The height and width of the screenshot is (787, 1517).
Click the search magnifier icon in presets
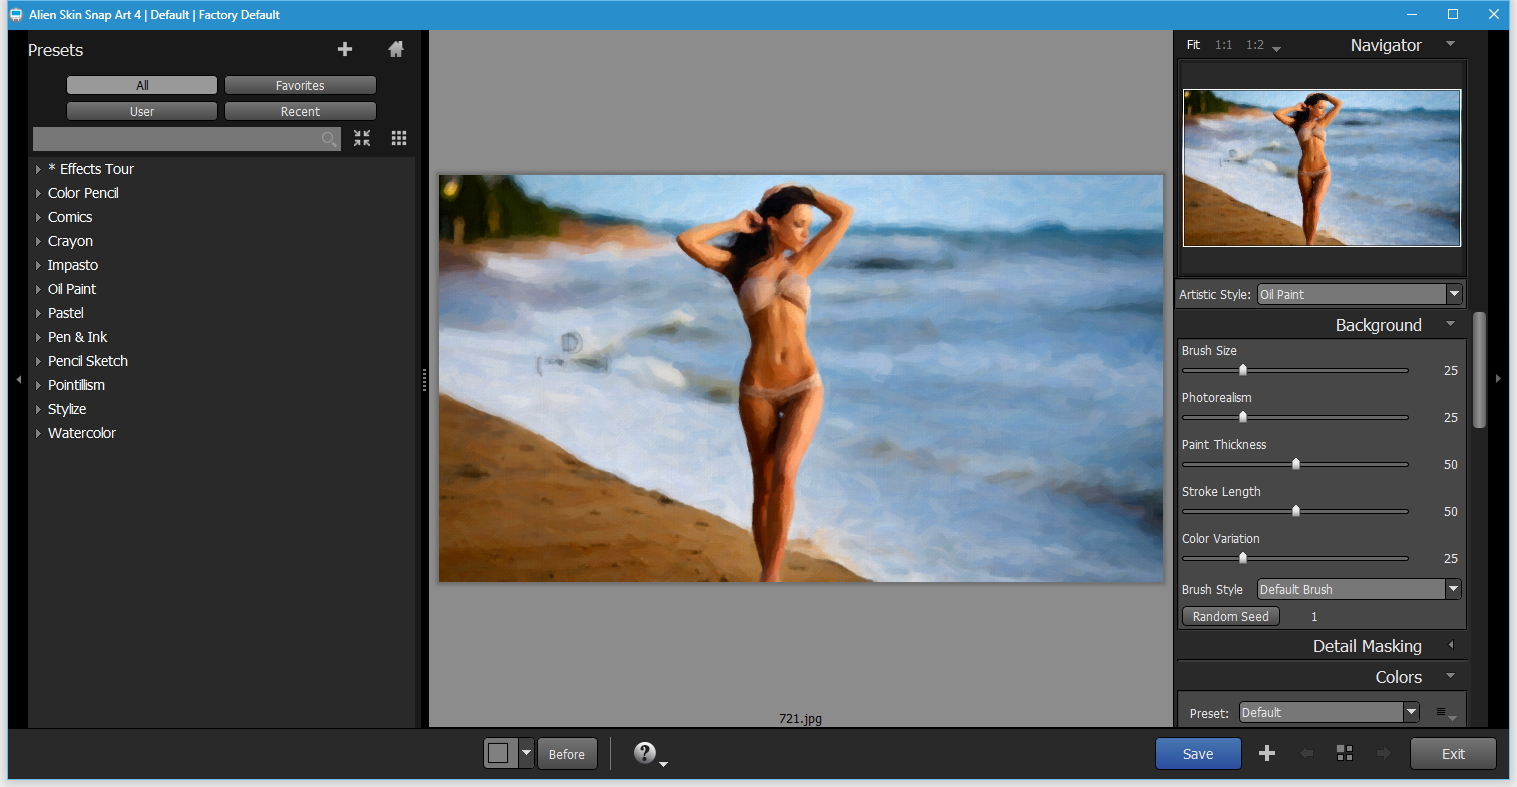(x=329, y=139)
